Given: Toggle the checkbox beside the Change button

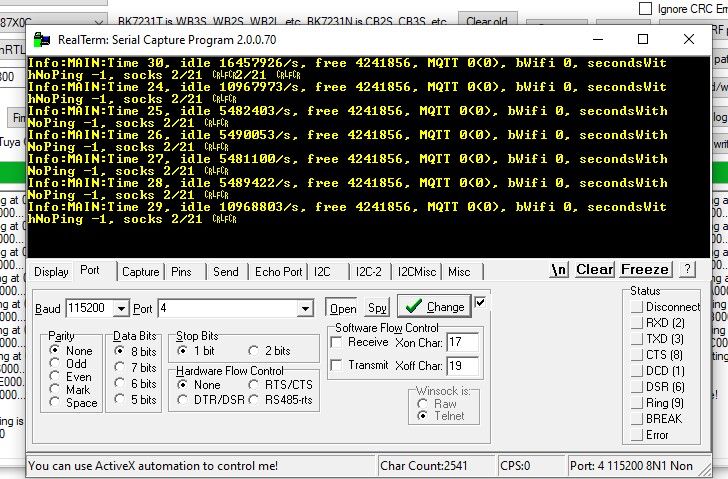Looking at the screenshot, I should click(481, 303).
